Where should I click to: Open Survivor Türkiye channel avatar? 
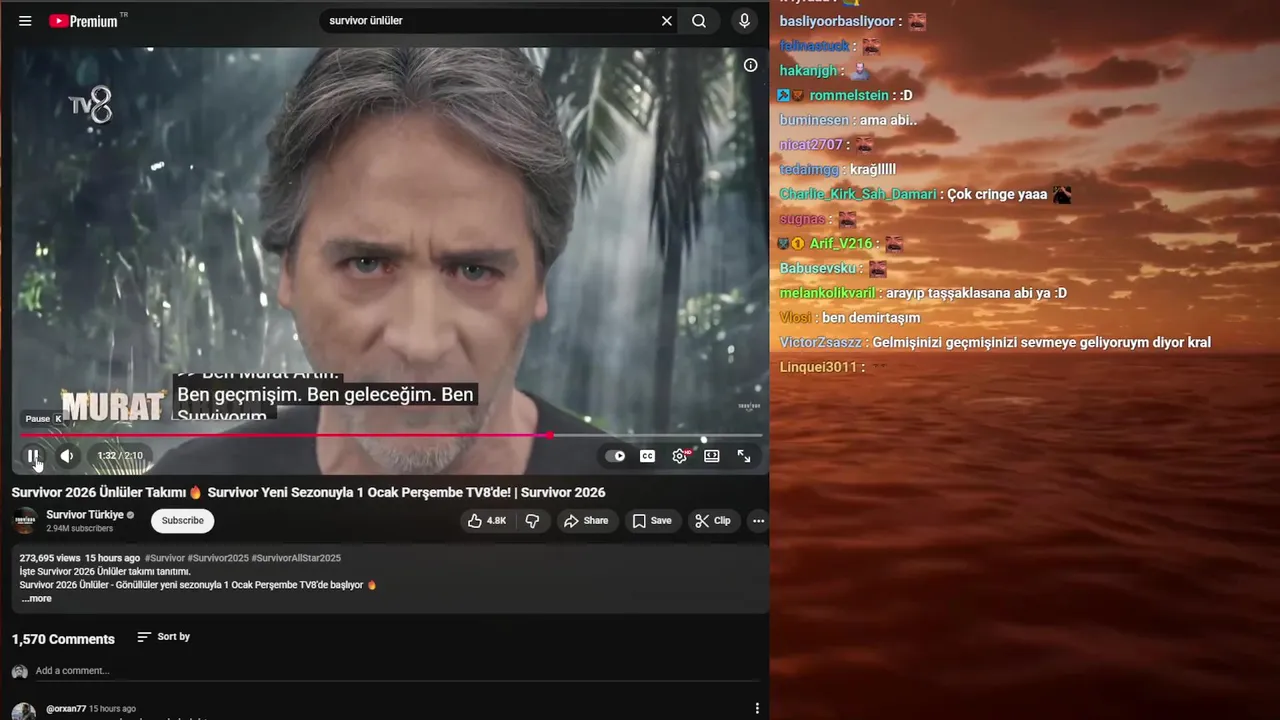25,521
